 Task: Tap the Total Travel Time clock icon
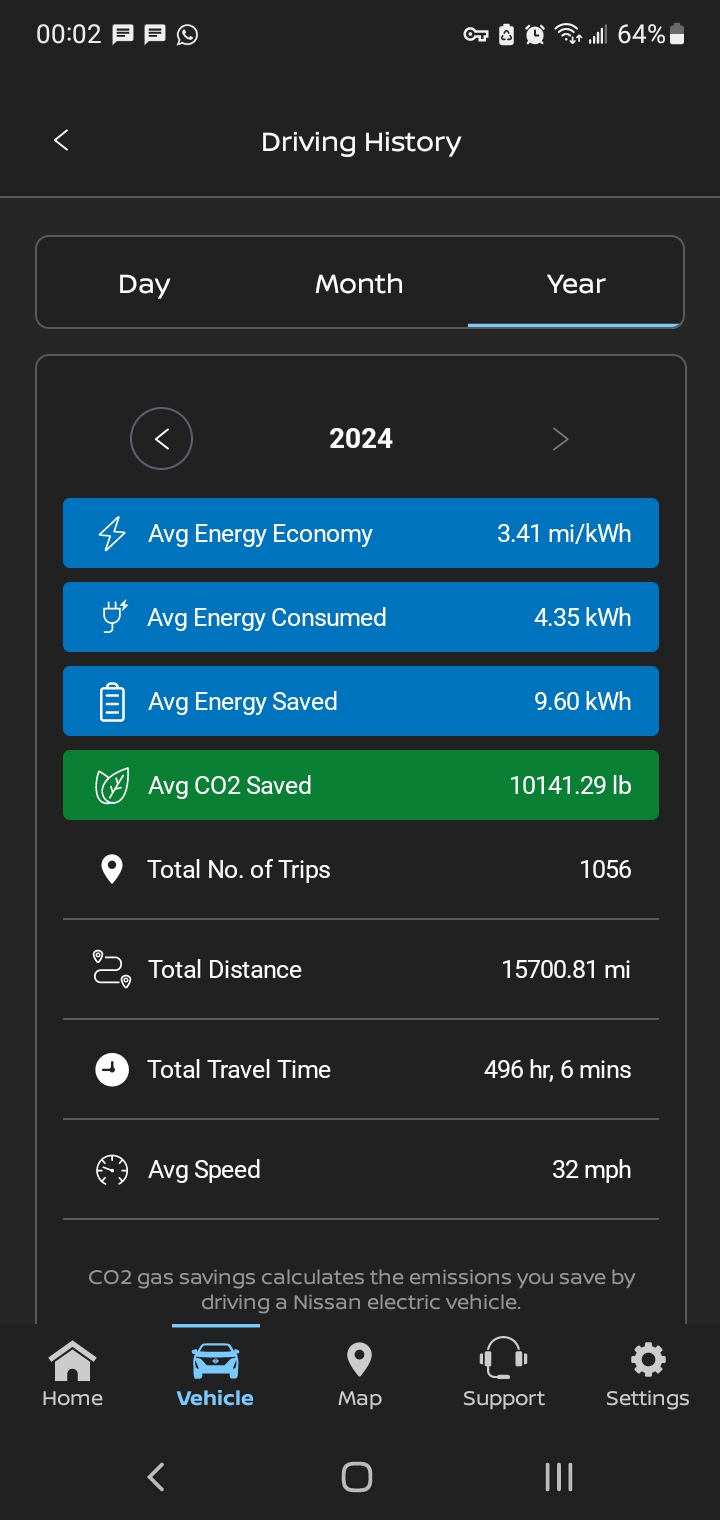pyautogui.click(x=112, y=1069)
